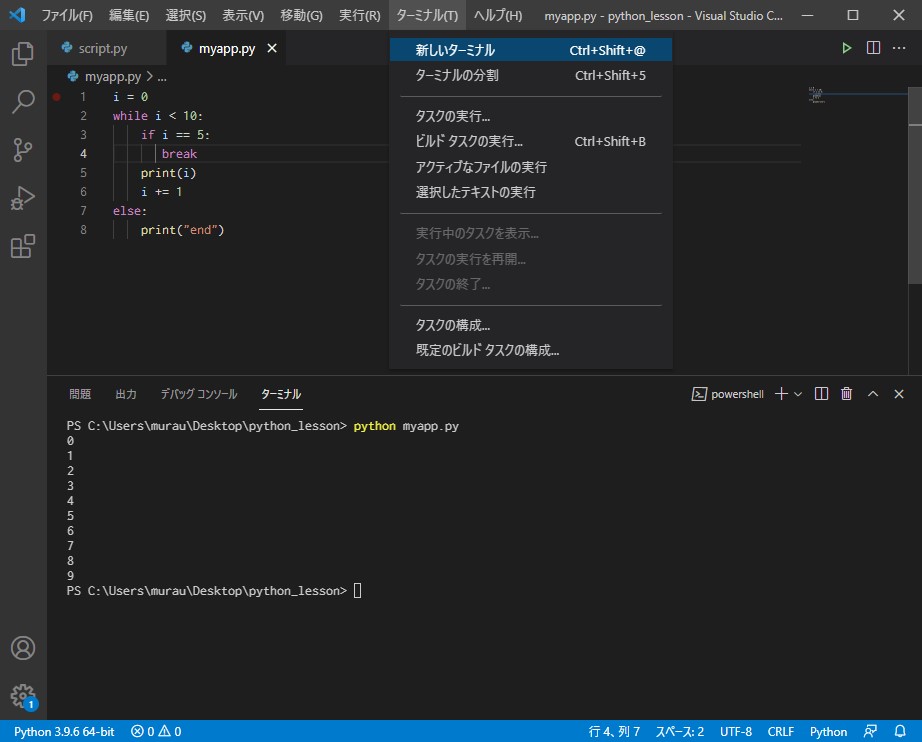922x742 pixels.
Task: Select the ターミナル panel tab
Action: [281, 394]
